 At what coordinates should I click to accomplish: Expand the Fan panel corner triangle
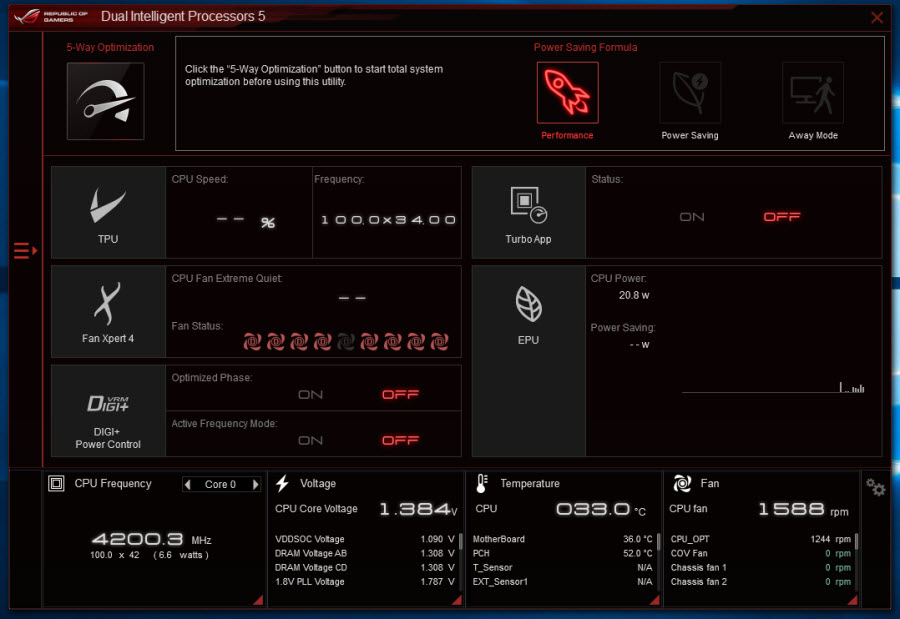tap(852, 599)
